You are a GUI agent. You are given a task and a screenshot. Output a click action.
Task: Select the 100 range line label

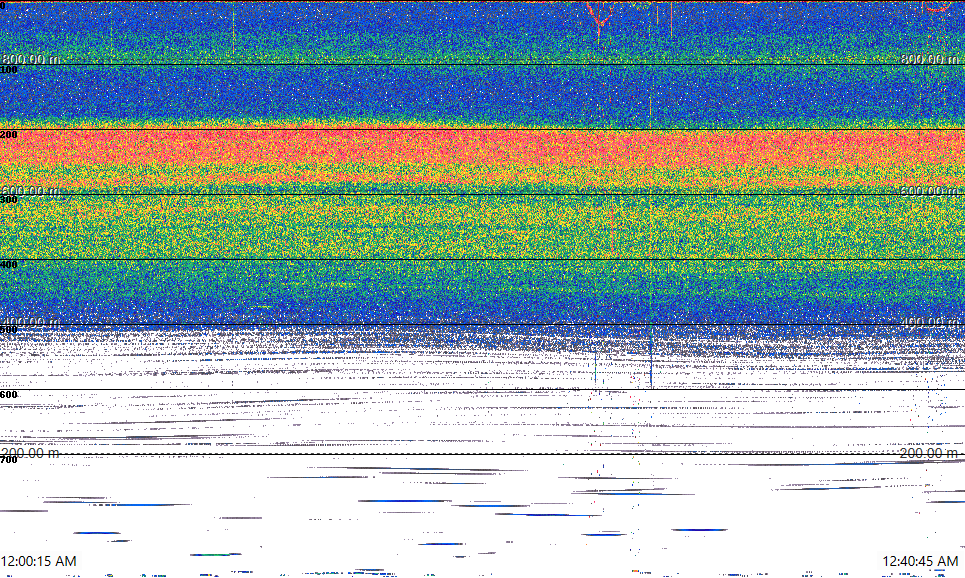click(9, 70)
